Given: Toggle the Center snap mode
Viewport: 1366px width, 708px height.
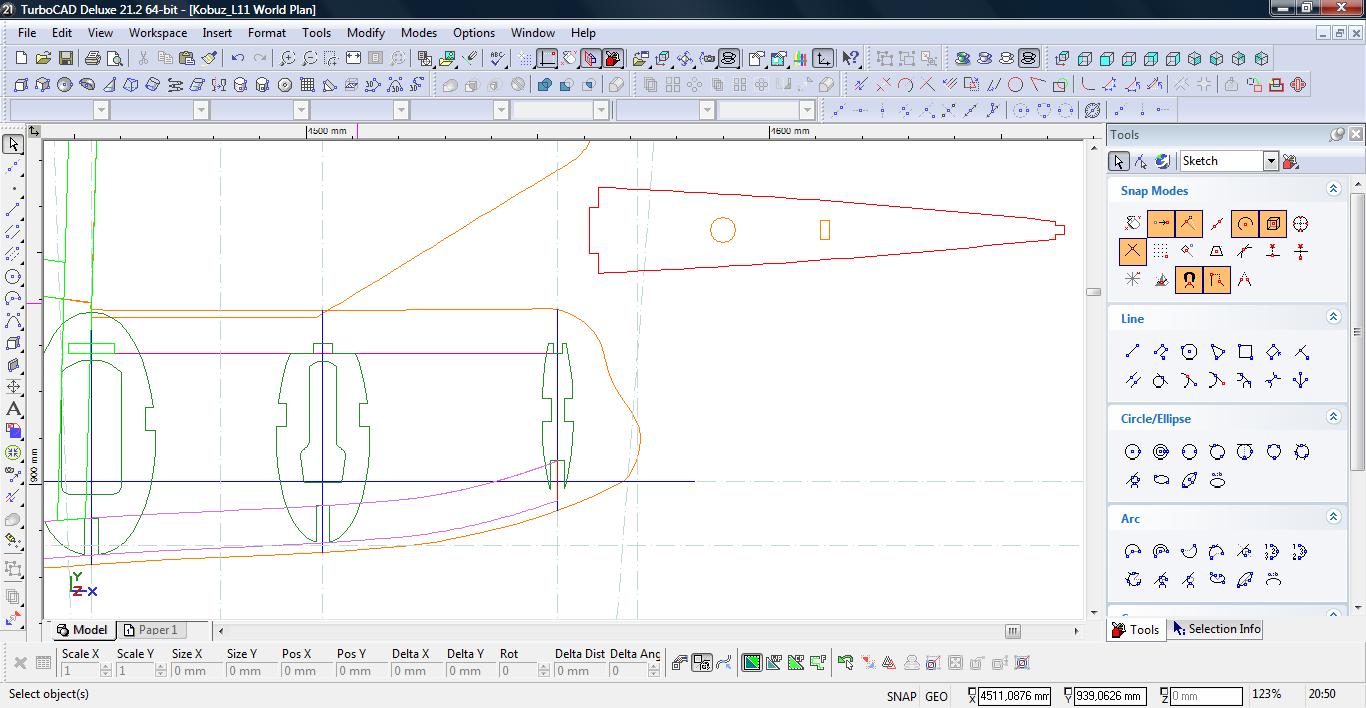Looking at the screenshot, I should click(1245, 224).
